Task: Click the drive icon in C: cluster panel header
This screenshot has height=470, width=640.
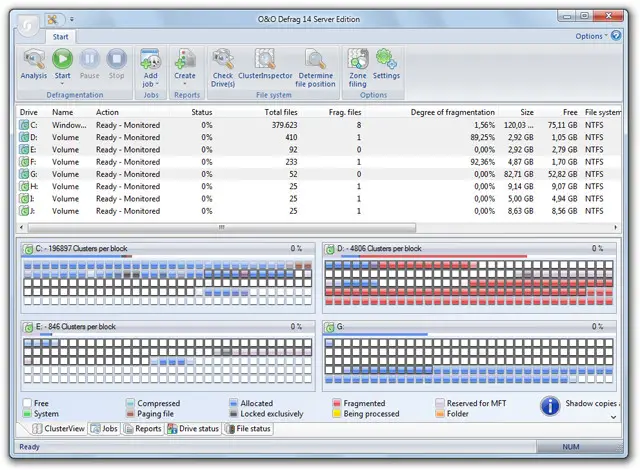Action: pyautogui.click(x=28, y=249)
